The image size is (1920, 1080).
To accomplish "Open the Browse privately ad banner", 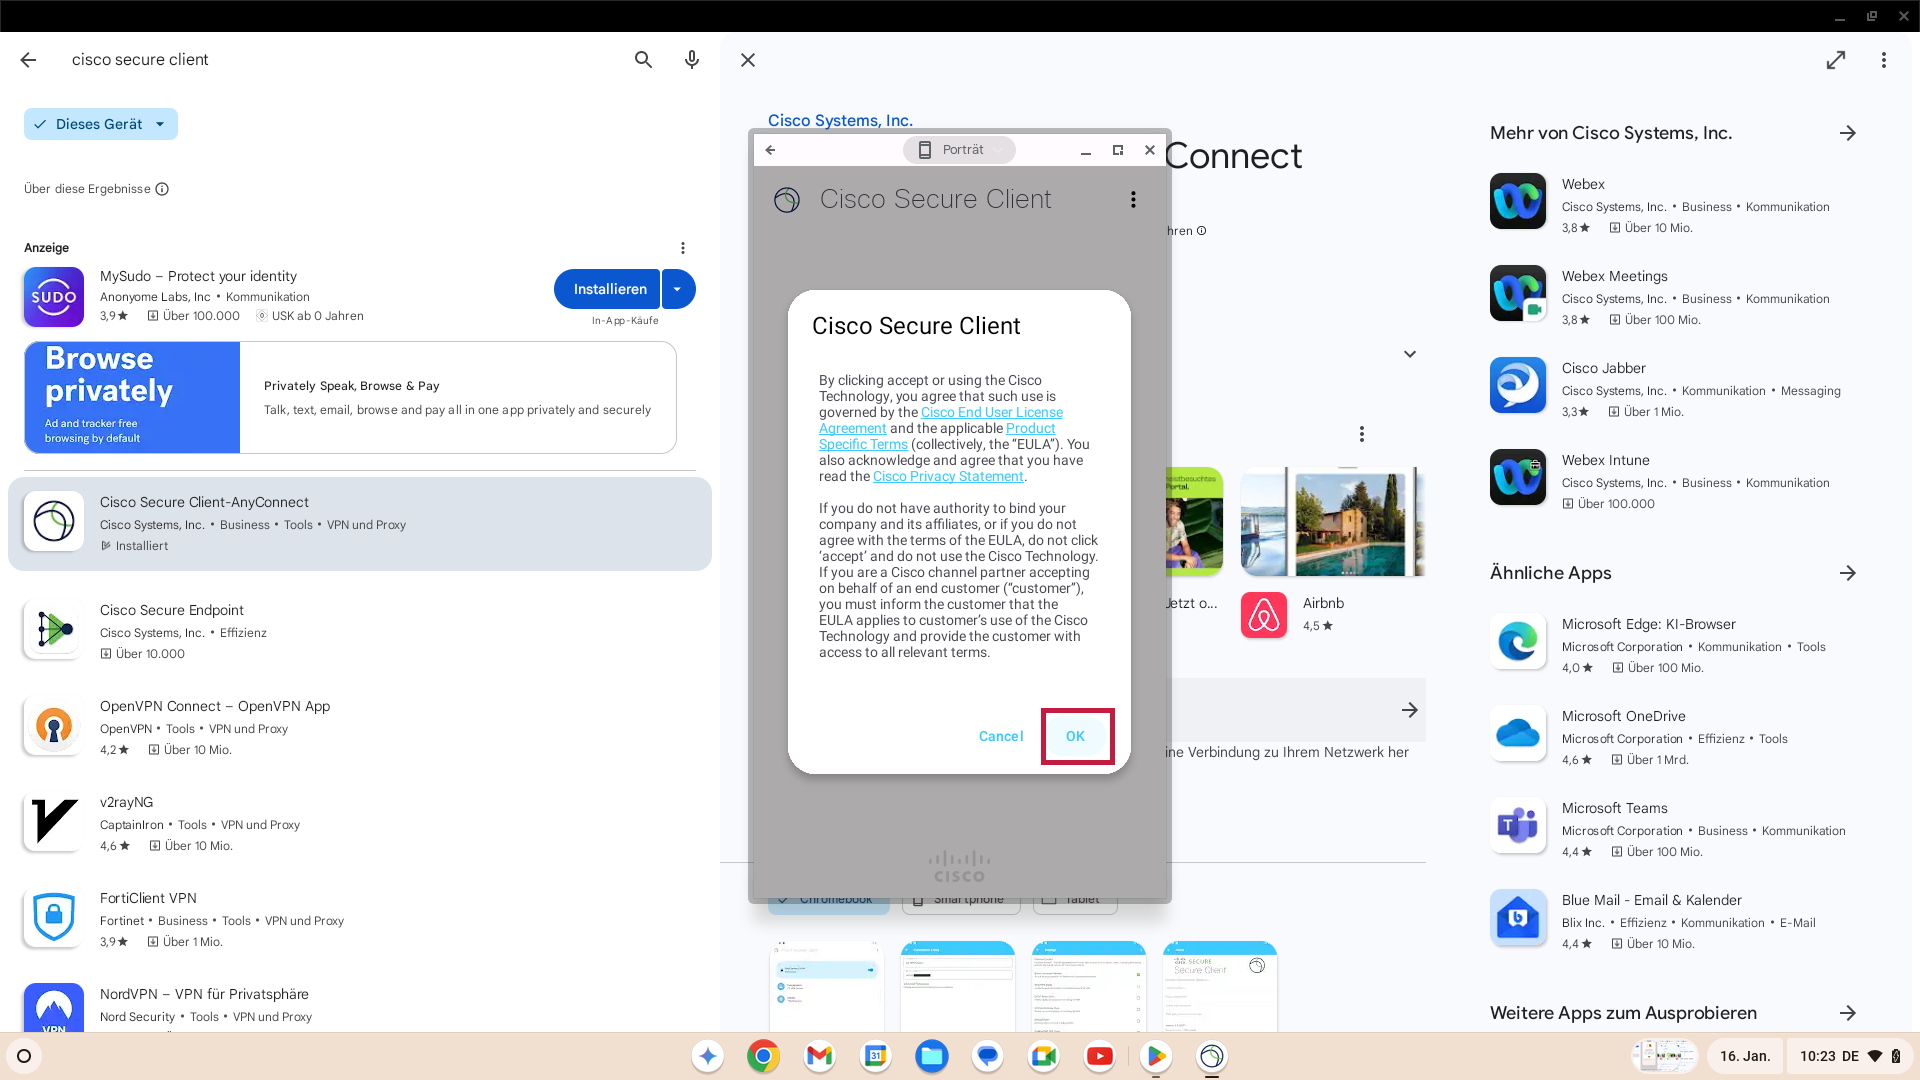I will point(350,398).
